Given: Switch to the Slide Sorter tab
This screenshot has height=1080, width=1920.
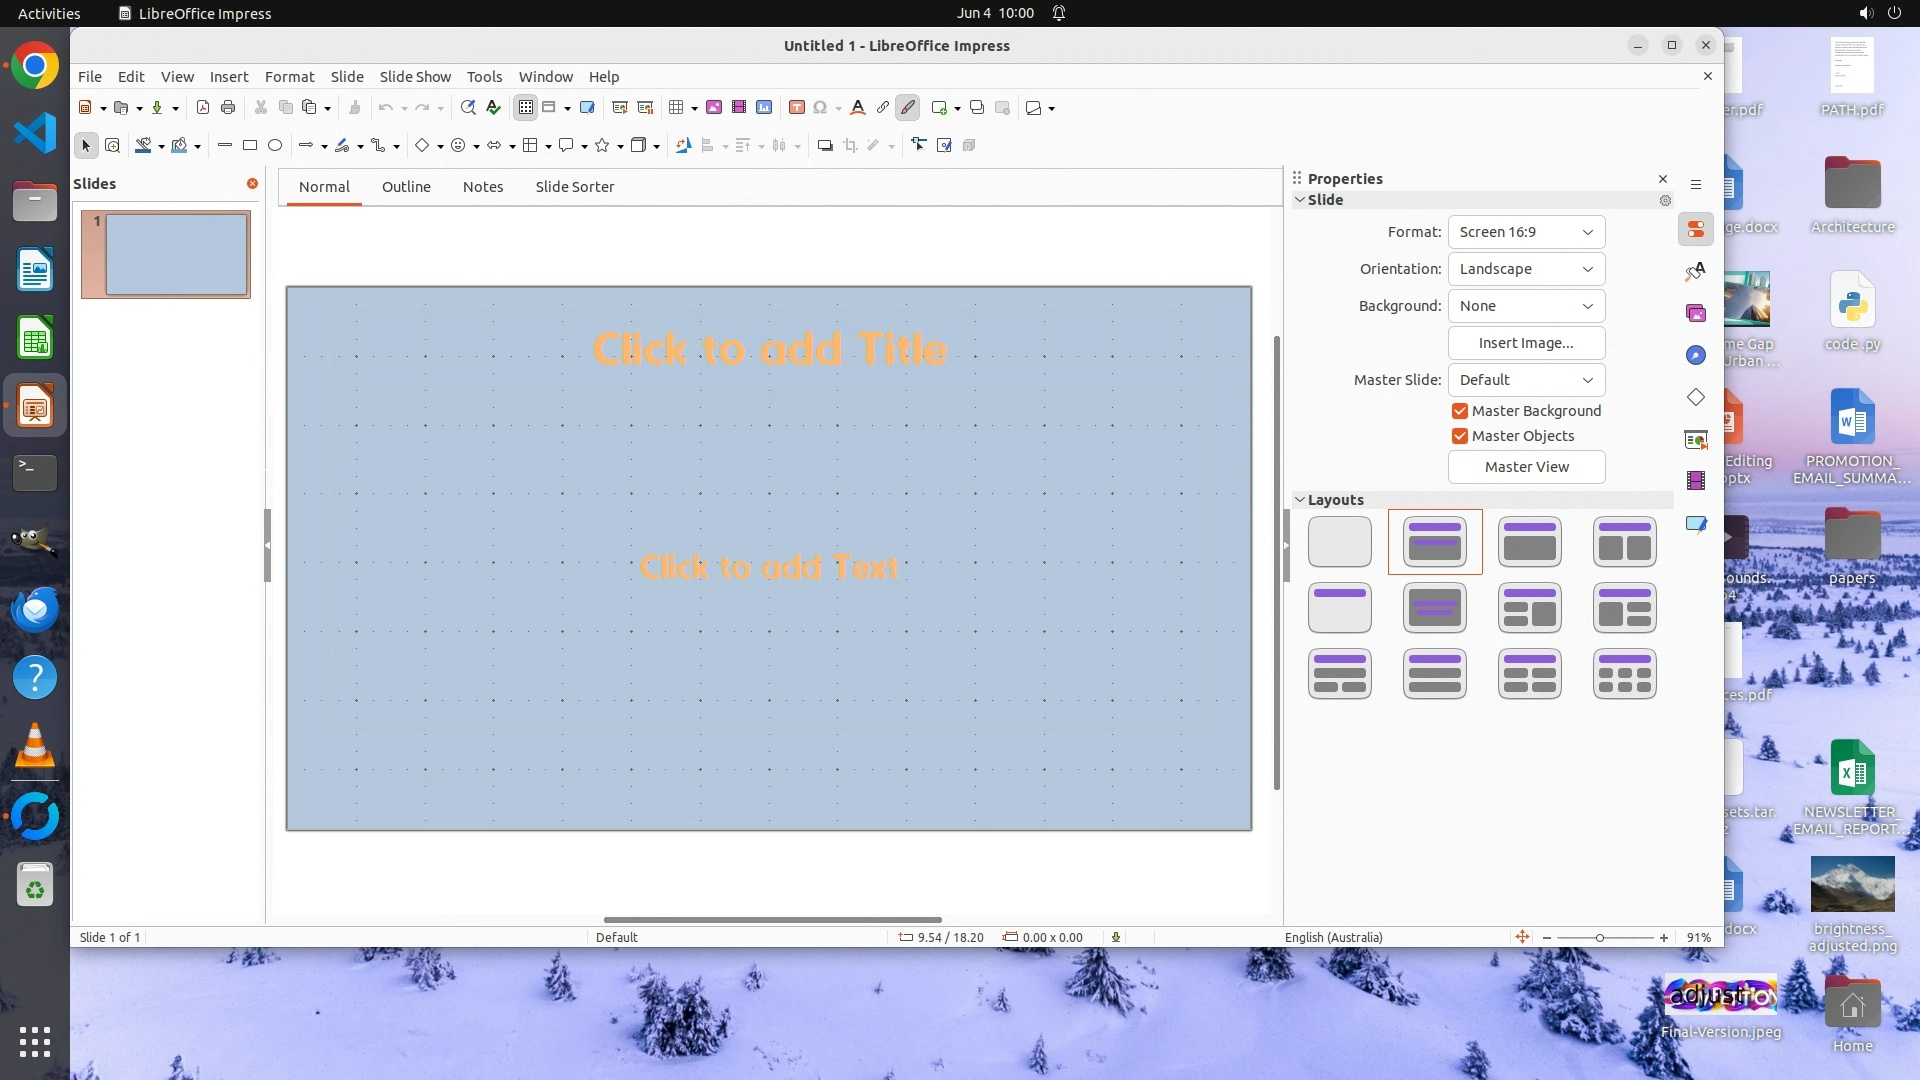Looking at the screenshot, I should point(574,187).
